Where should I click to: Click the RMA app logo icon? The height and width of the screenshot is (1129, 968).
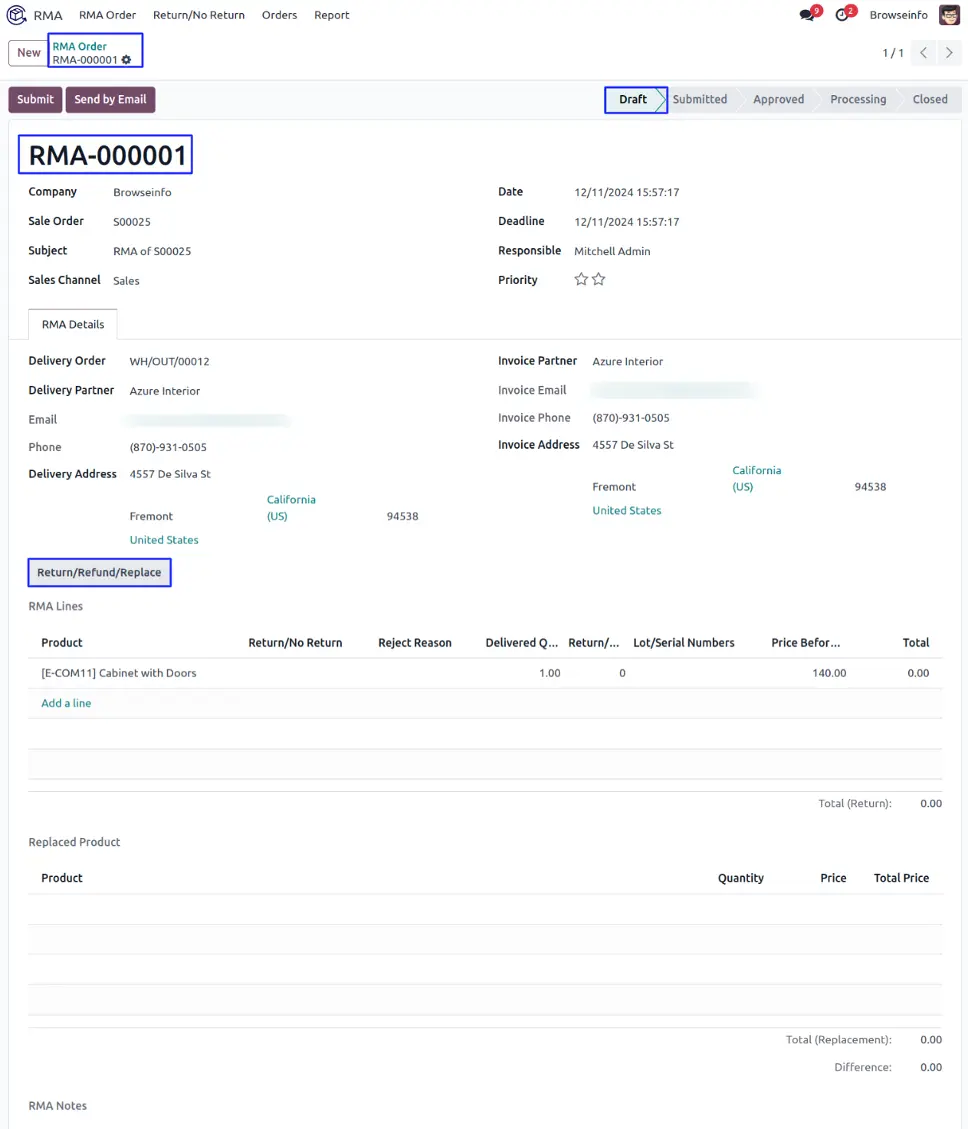pos(17,15)
